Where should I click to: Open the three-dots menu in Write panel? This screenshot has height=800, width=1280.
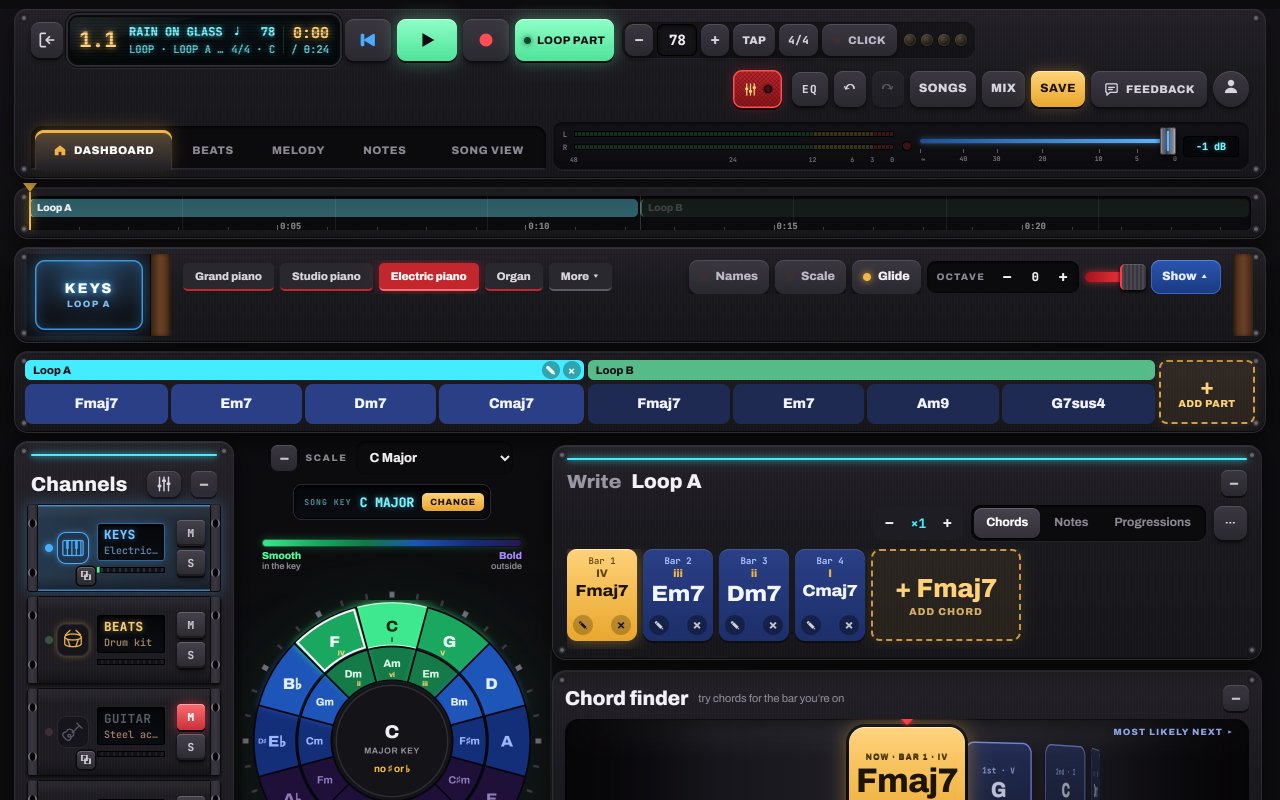1230,522
